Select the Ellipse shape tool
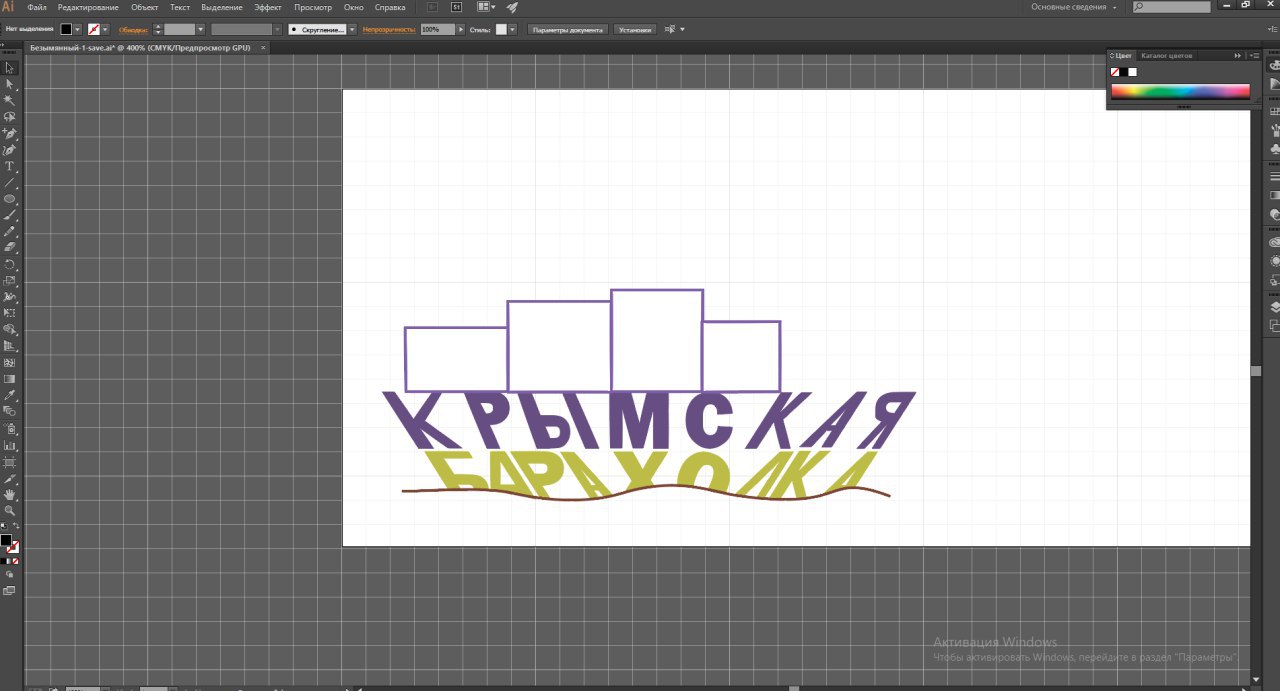The image size is (1280, 691). (x=10, y=199)
